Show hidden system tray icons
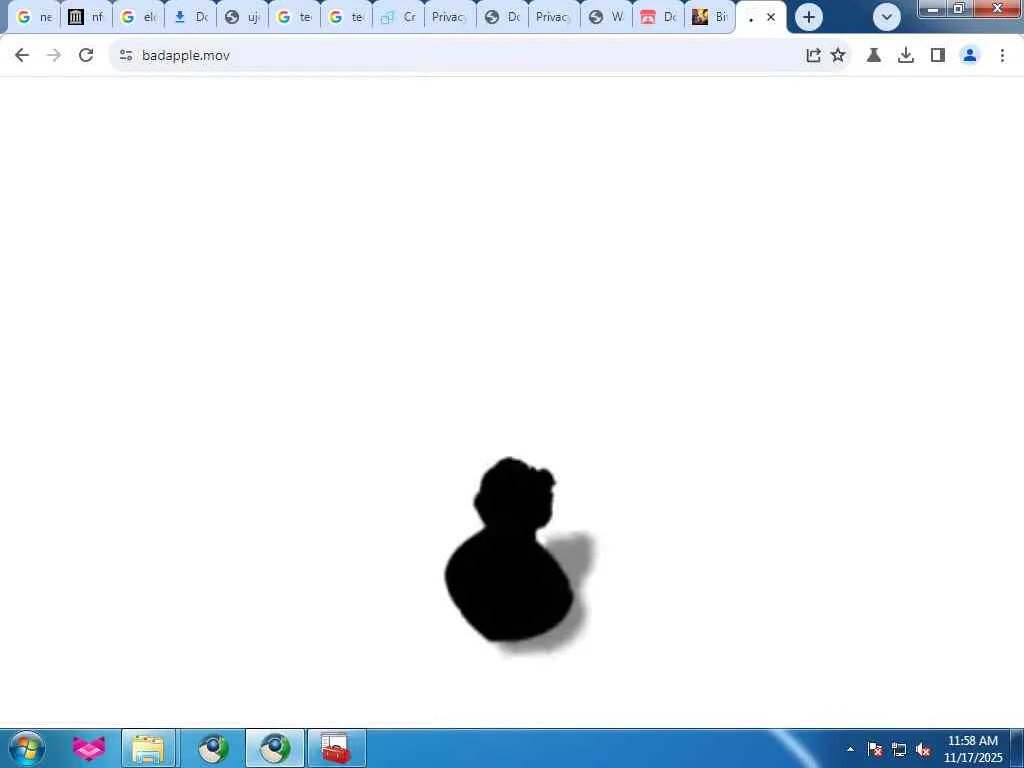The height and width of the screenshot is (768, 1024). (x=850, y=749)
